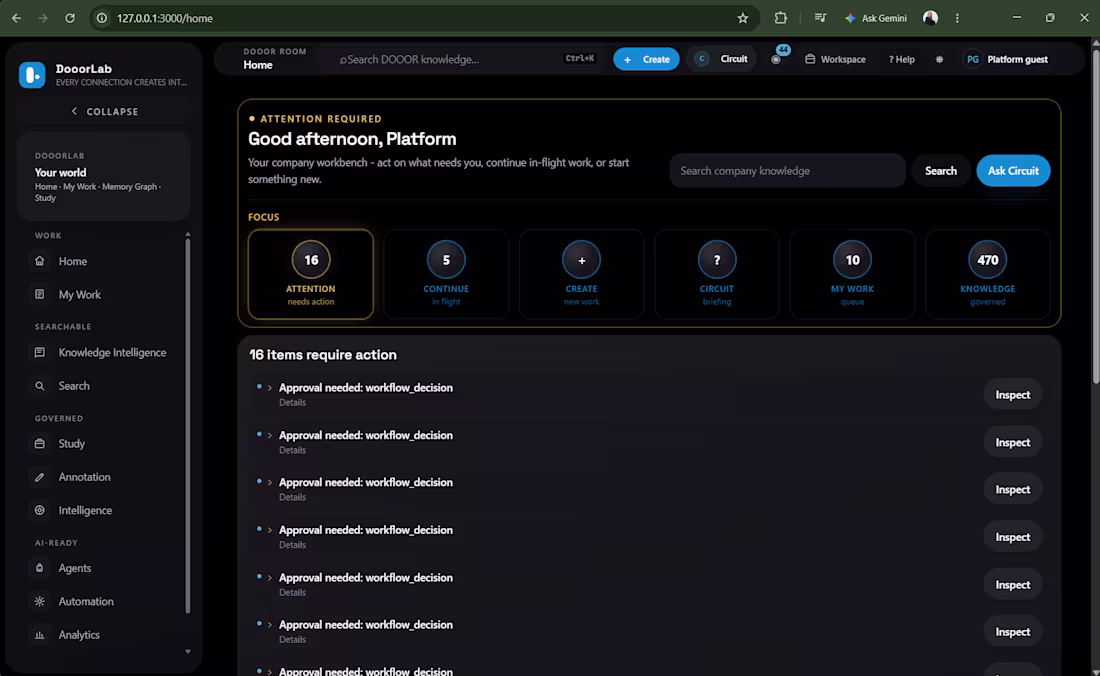Collapse the sidebar with the COLLAPSE button

click(105, 111)
